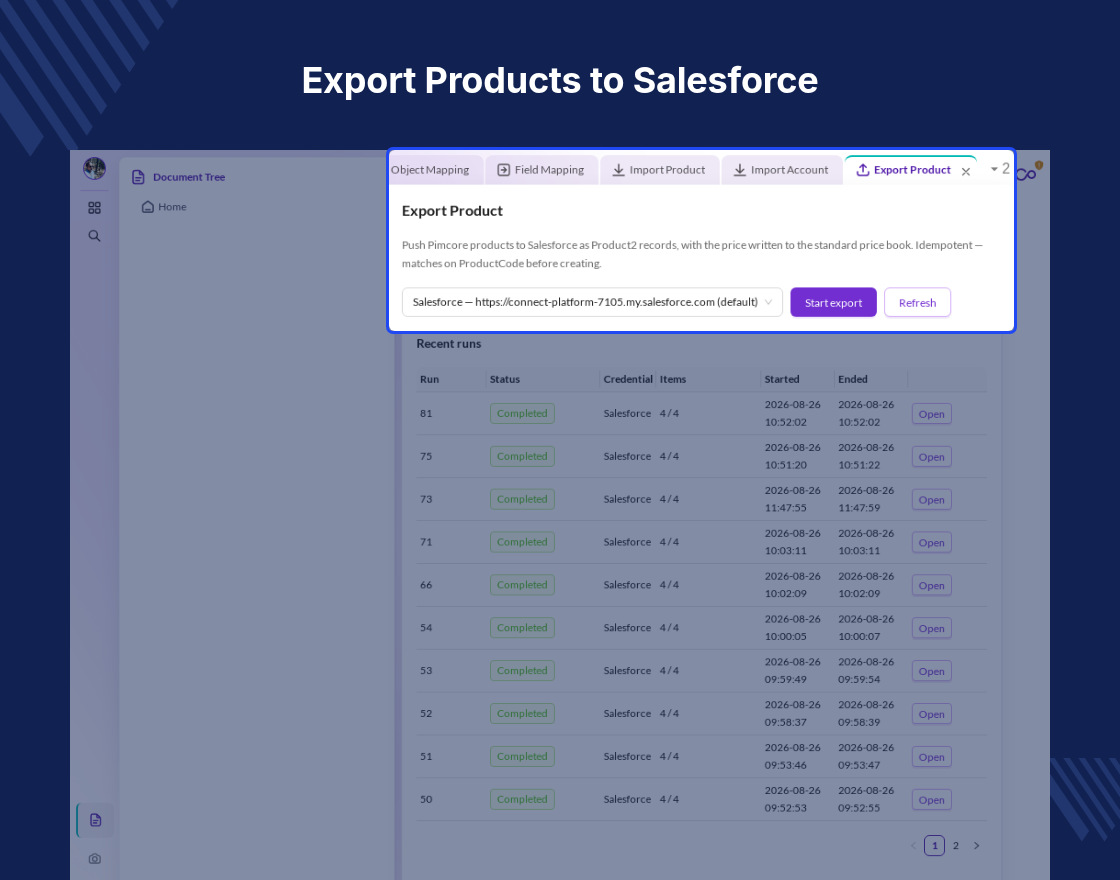
Task: Click the infinity logo icon at top right
Action: (x=1026, y=174)
